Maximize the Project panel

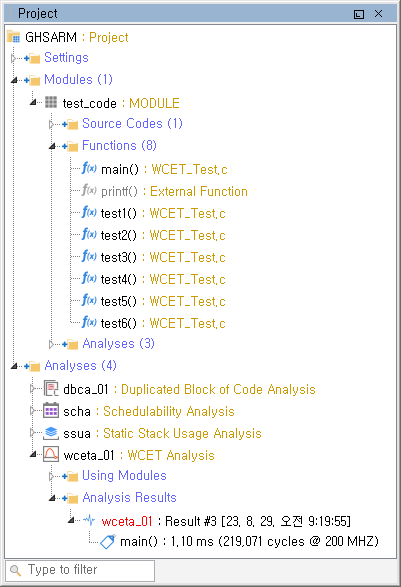359,14
